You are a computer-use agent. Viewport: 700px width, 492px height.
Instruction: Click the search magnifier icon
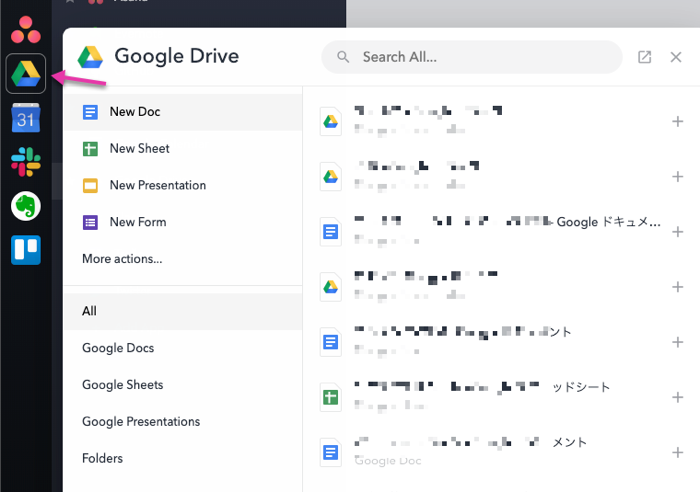343,57
